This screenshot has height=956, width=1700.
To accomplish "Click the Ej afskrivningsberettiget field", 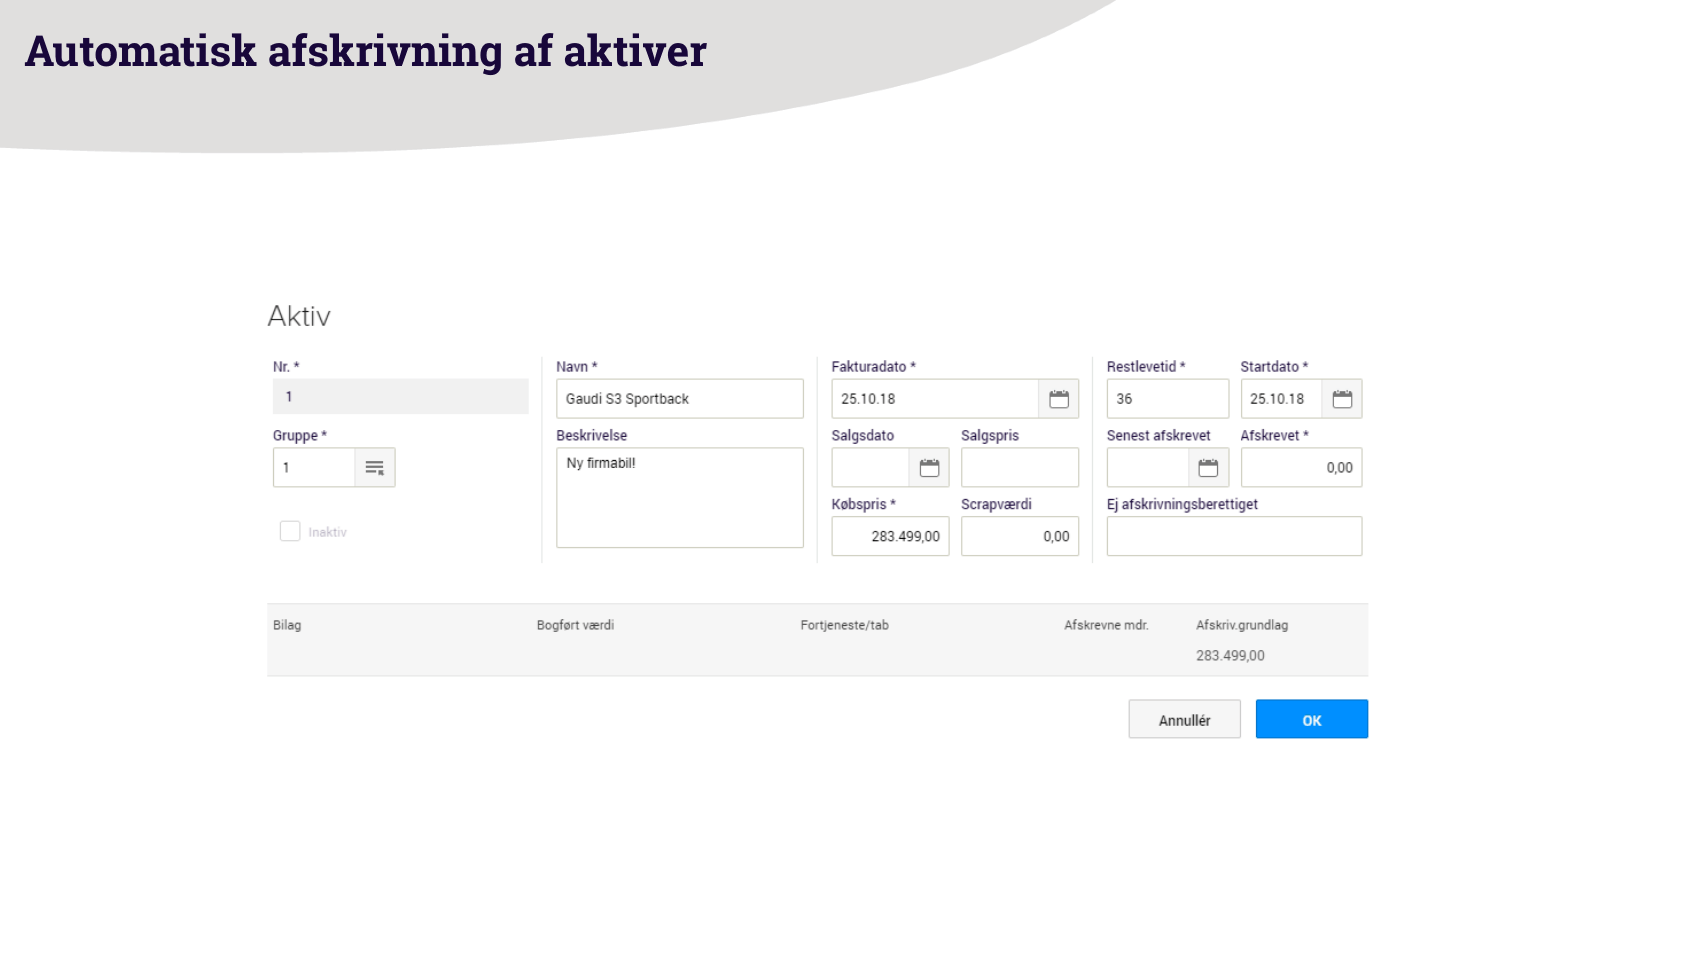I will [x=1233, y=537].
